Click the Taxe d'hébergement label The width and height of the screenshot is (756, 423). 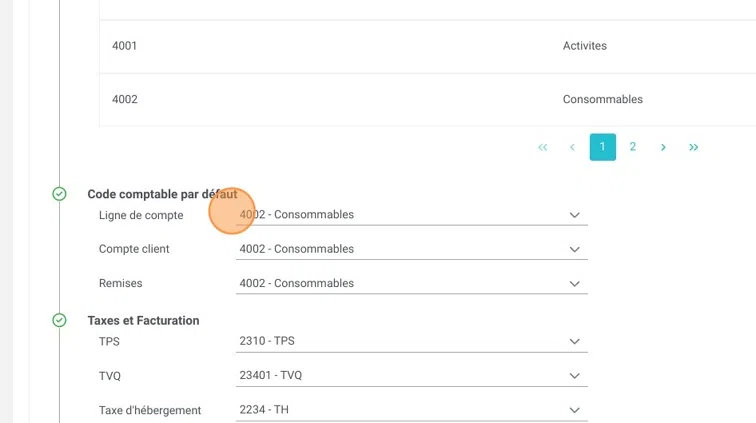coord(150,410)
